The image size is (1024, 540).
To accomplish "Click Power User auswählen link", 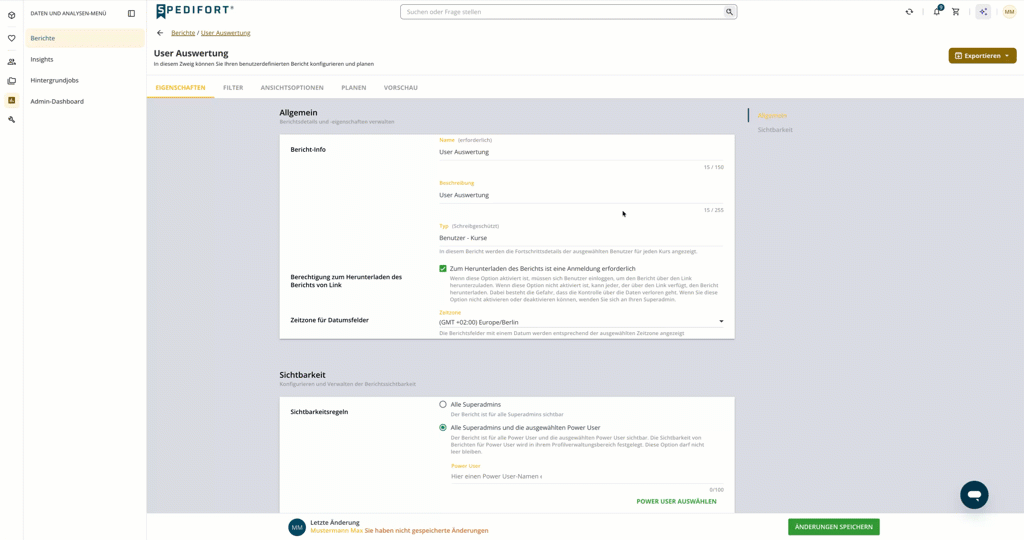I will coord(676,501).
